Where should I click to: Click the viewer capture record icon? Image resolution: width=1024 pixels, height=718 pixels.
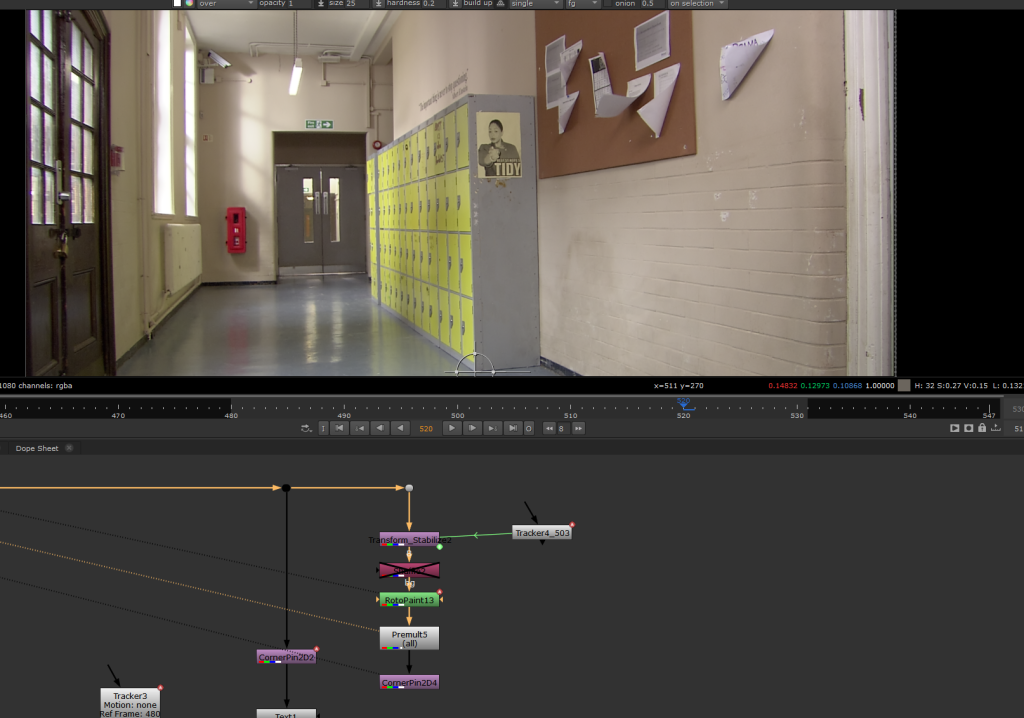pyautogui.click(x=968, y=428)
